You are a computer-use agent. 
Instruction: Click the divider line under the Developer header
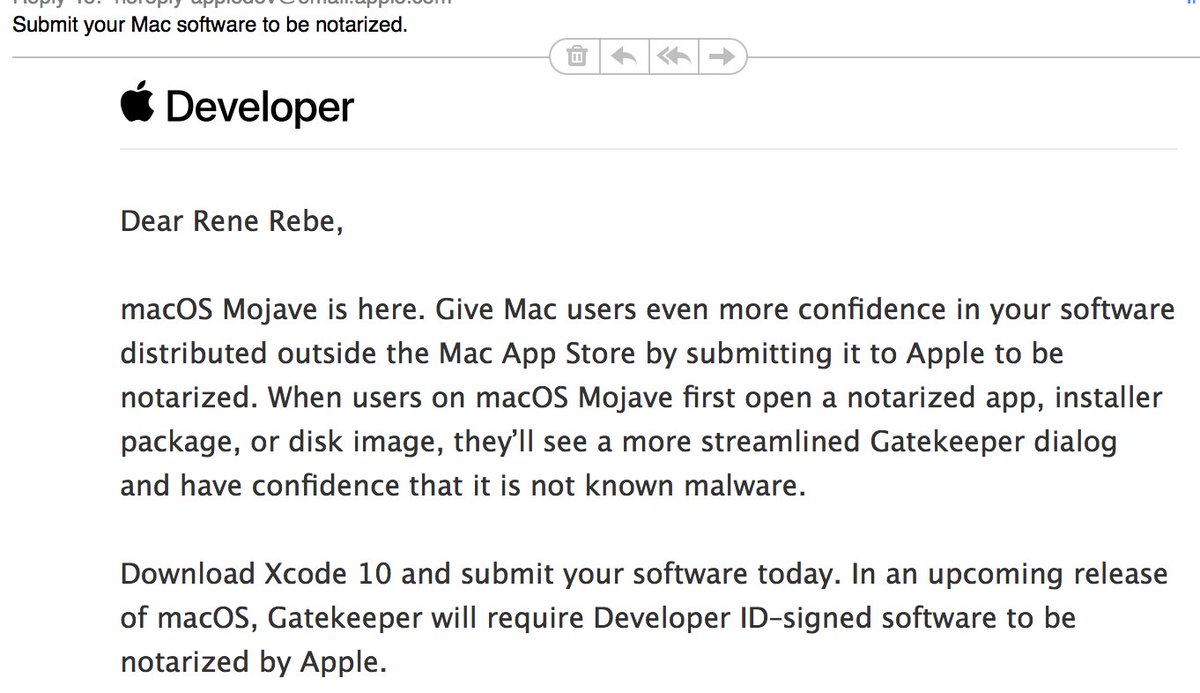pos(650,152)
